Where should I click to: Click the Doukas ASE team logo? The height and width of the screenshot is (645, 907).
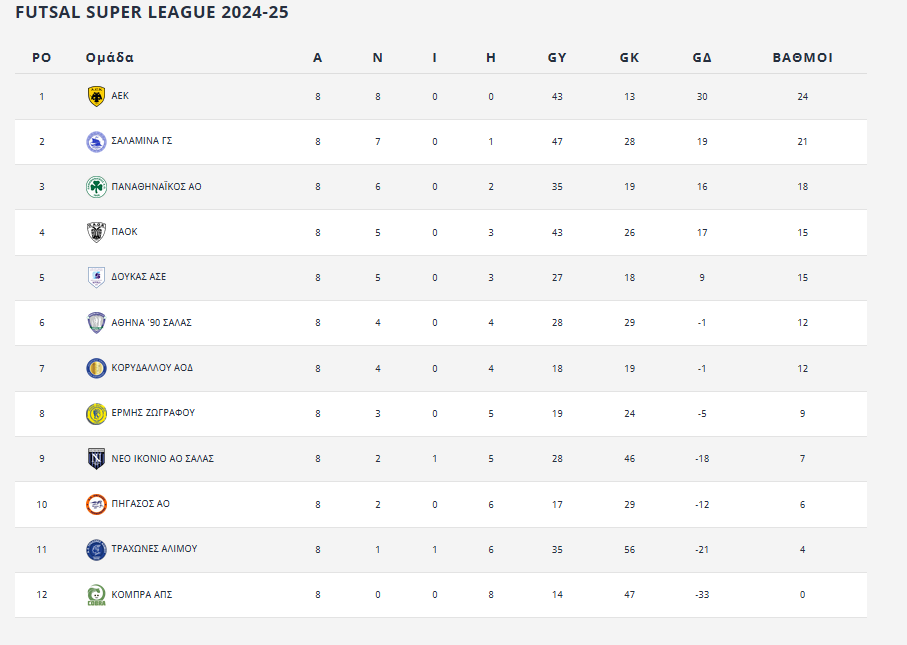[96, 277]
